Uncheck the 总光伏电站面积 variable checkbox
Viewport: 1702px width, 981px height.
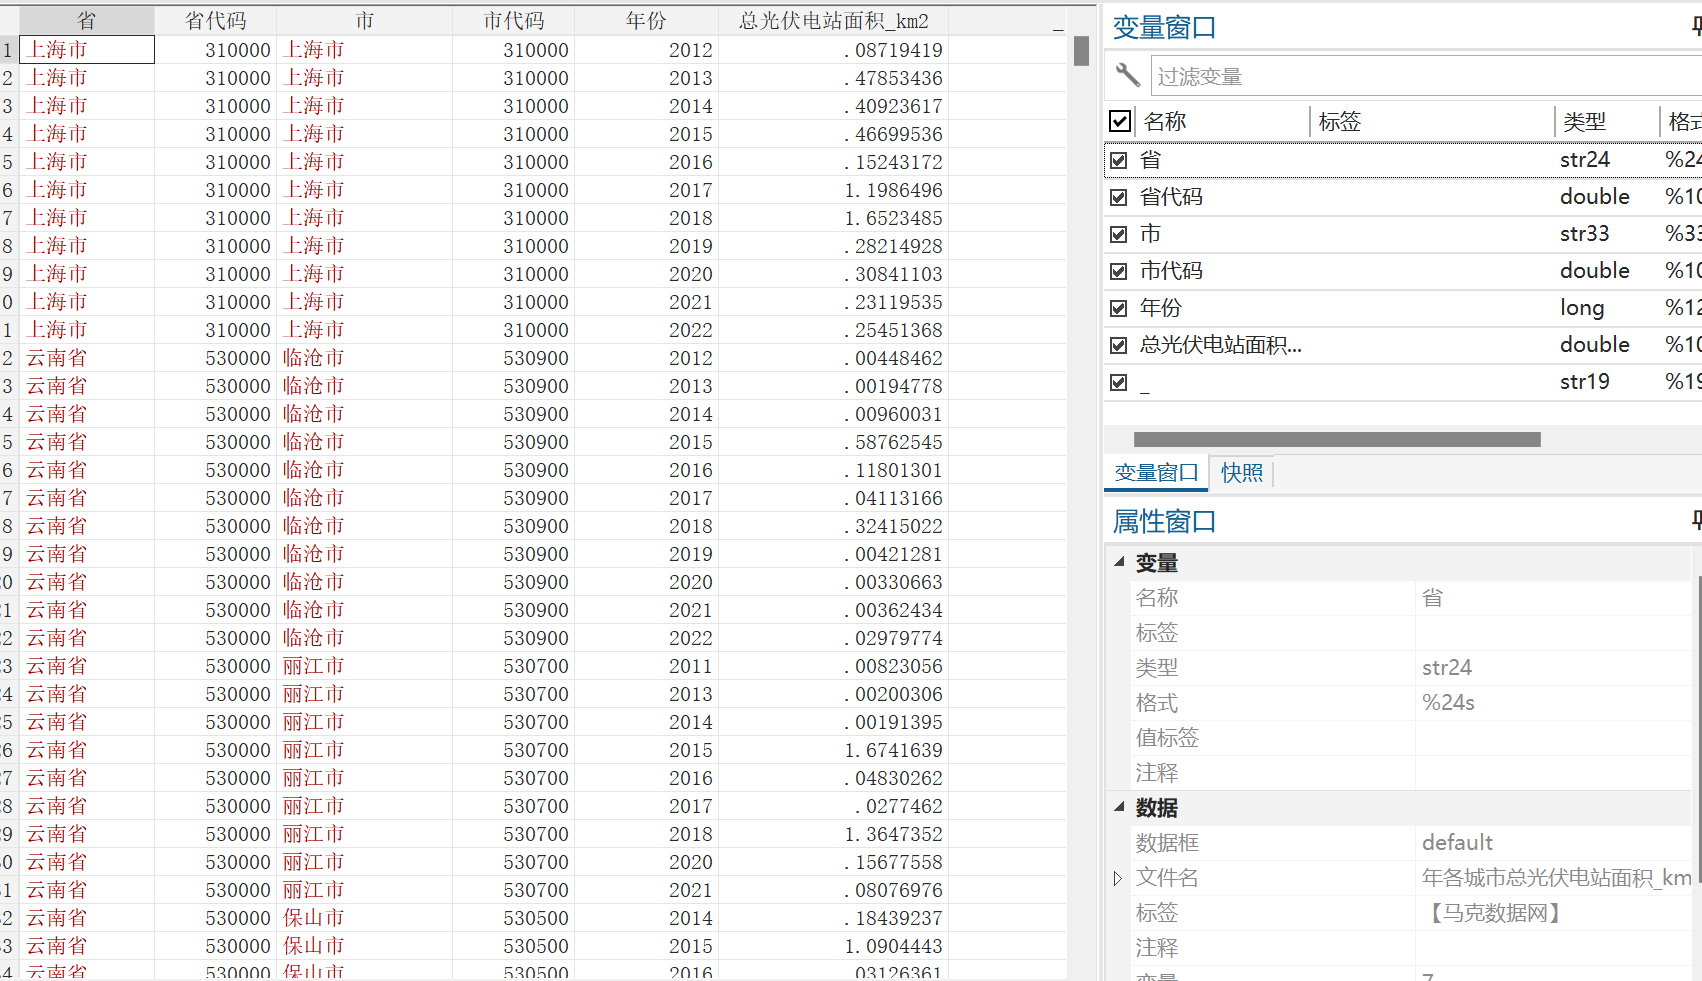tap(1119, 345)
